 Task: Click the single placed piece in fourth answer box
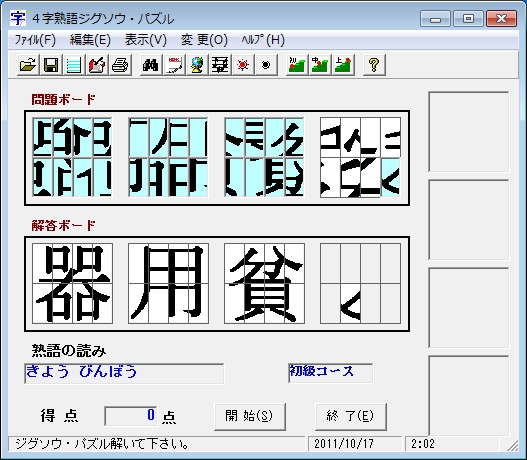351,304
